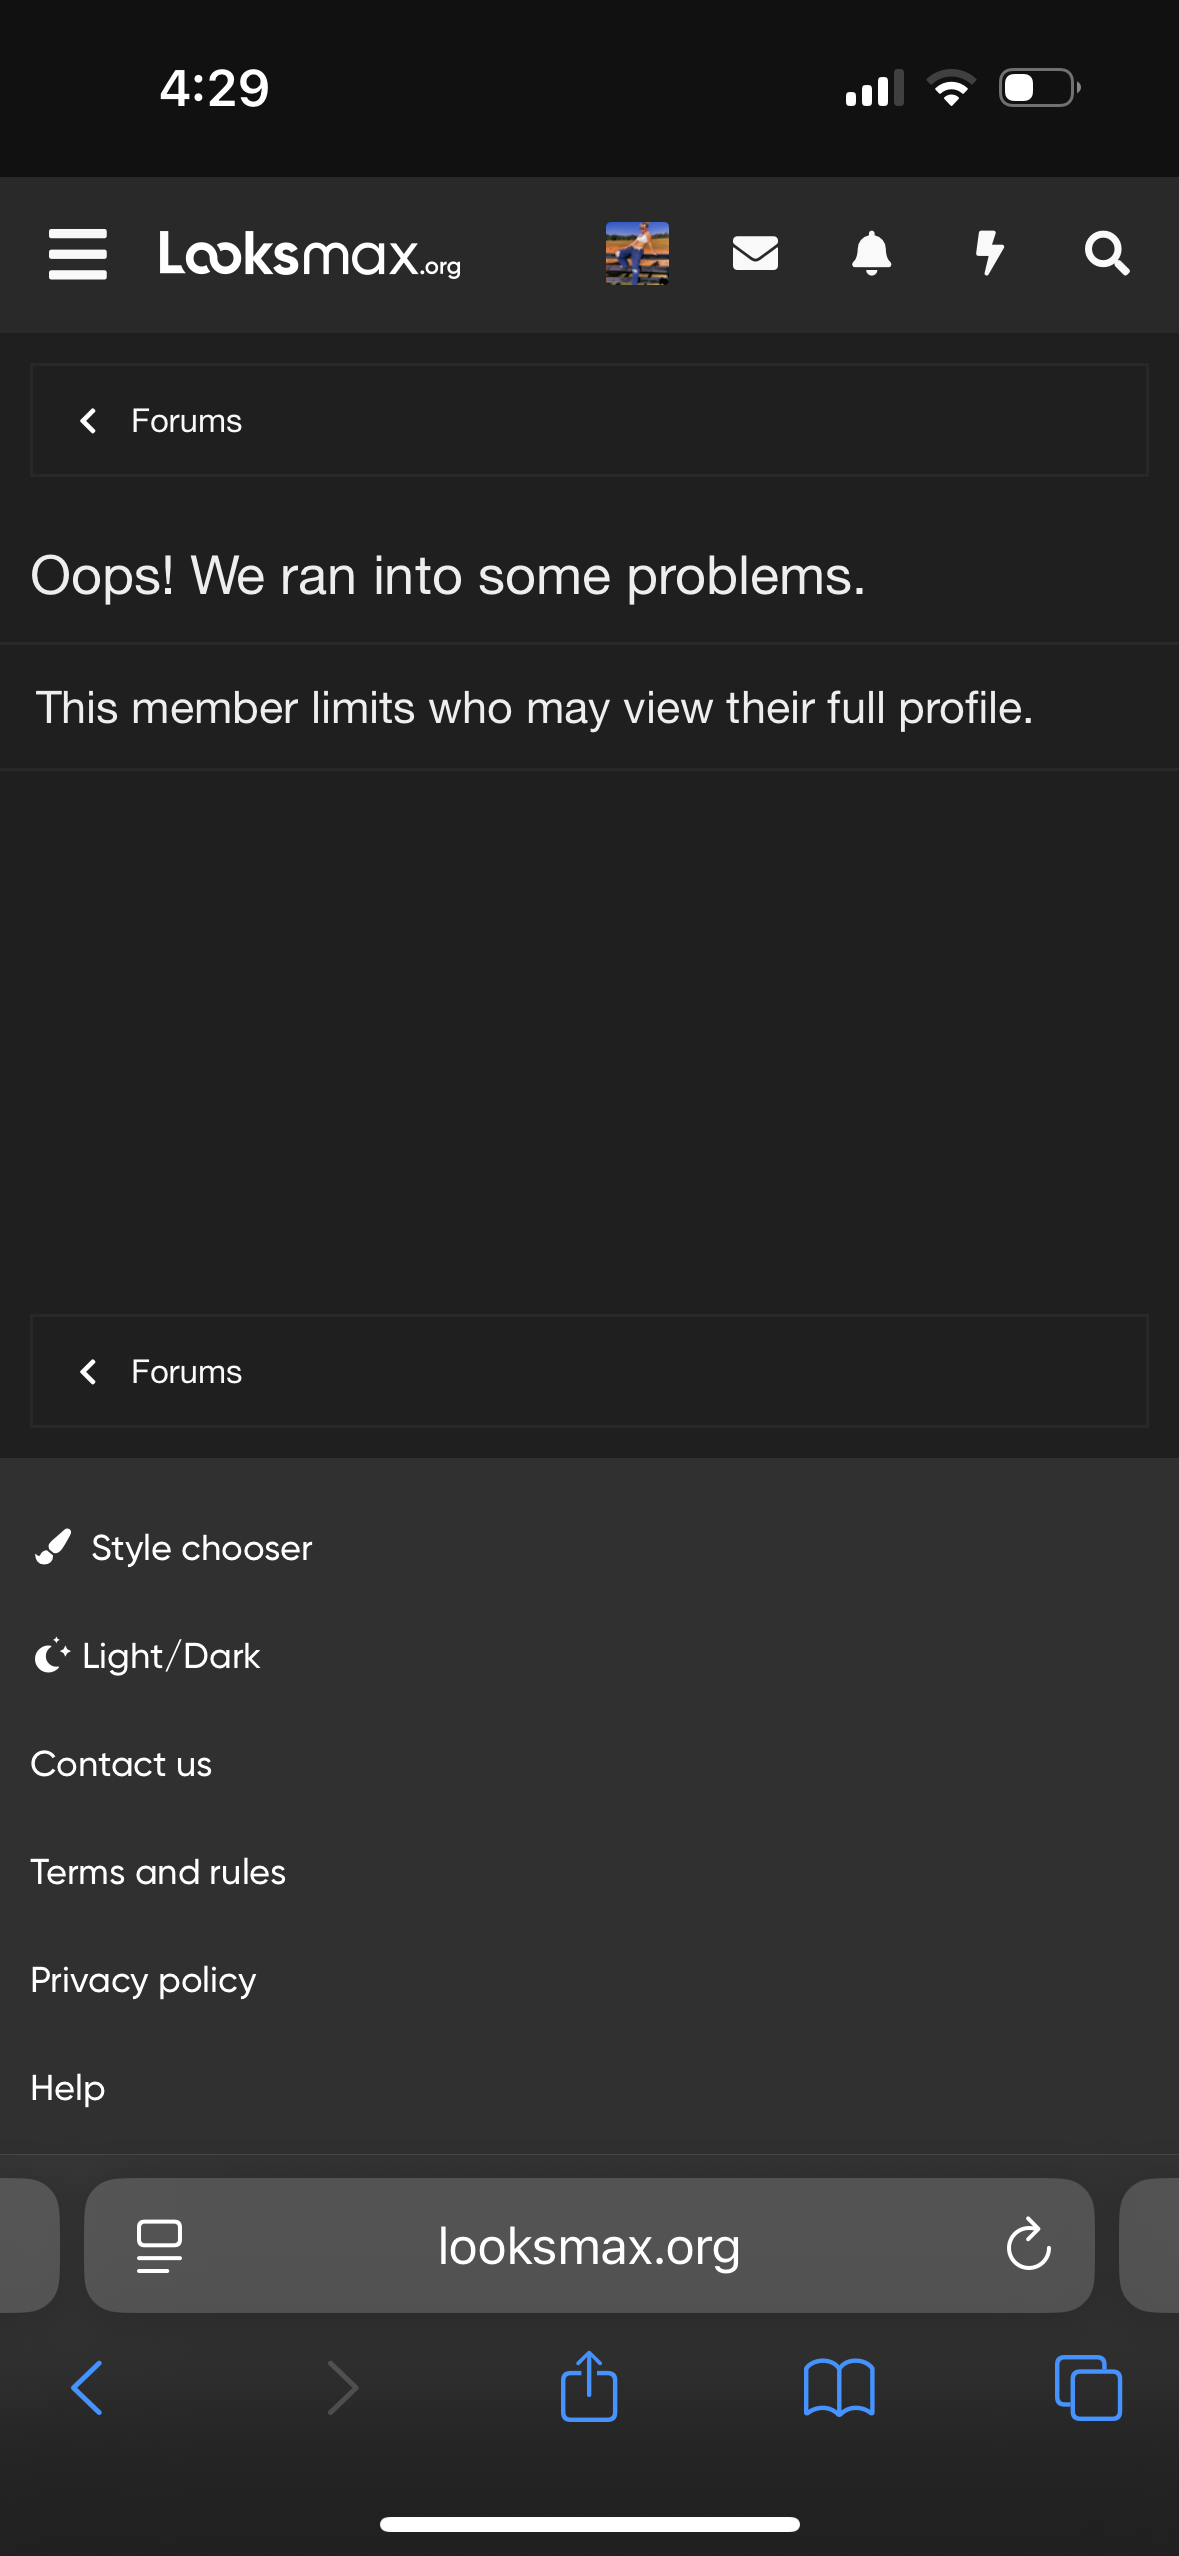Open Terms and rules

[158, 1872]
